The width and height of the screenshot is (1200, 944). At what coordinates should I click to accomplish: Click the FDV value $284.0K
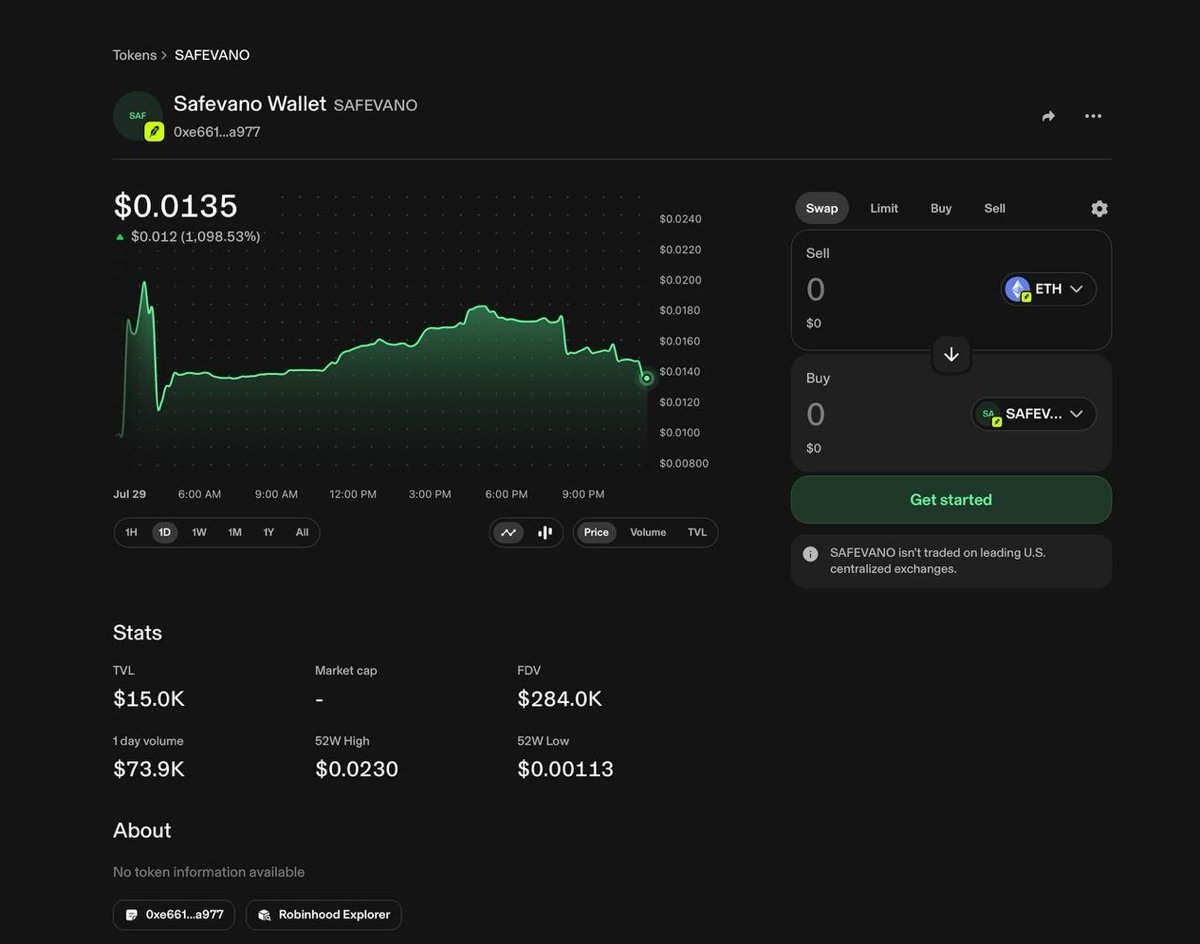pos(560,699)
